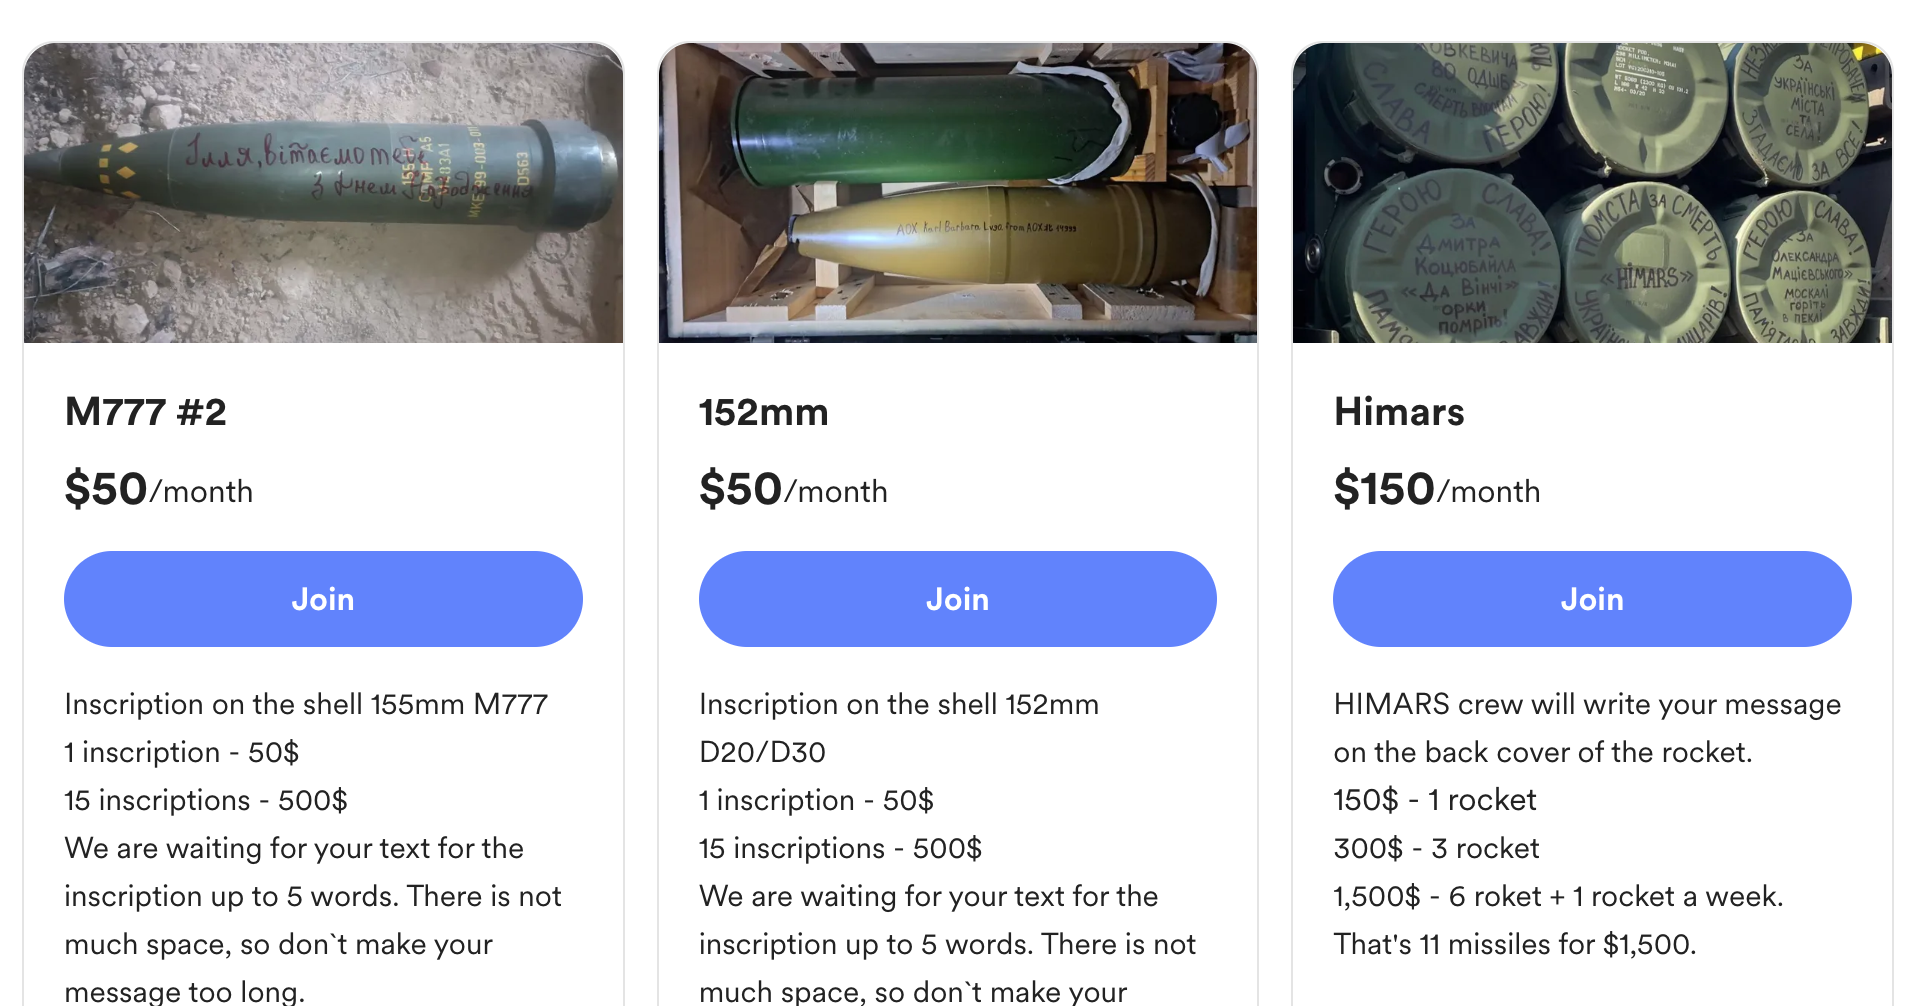Click '1 inscription - 50$' in 152mm card

(816, 800)
